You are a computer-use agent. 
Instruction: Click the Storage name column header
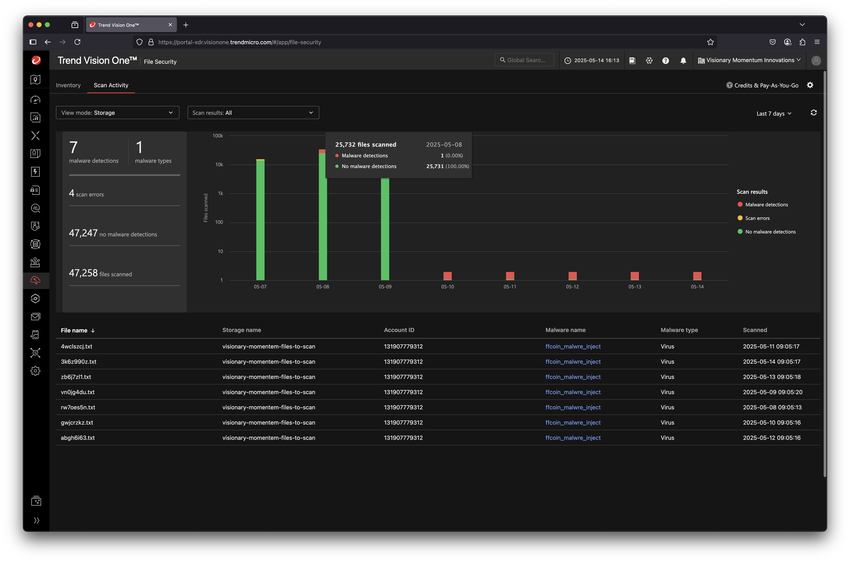click(241, 330)
